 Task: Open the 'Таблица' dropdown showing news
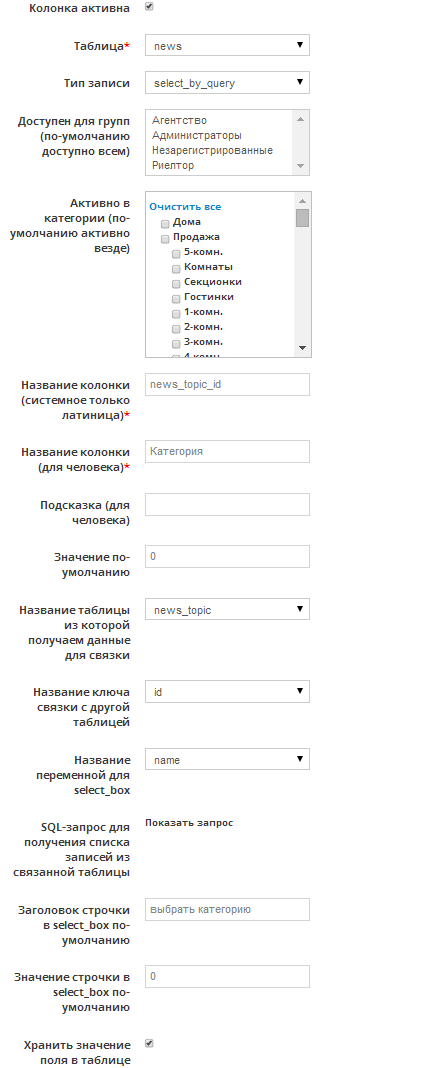click(227, 46)
